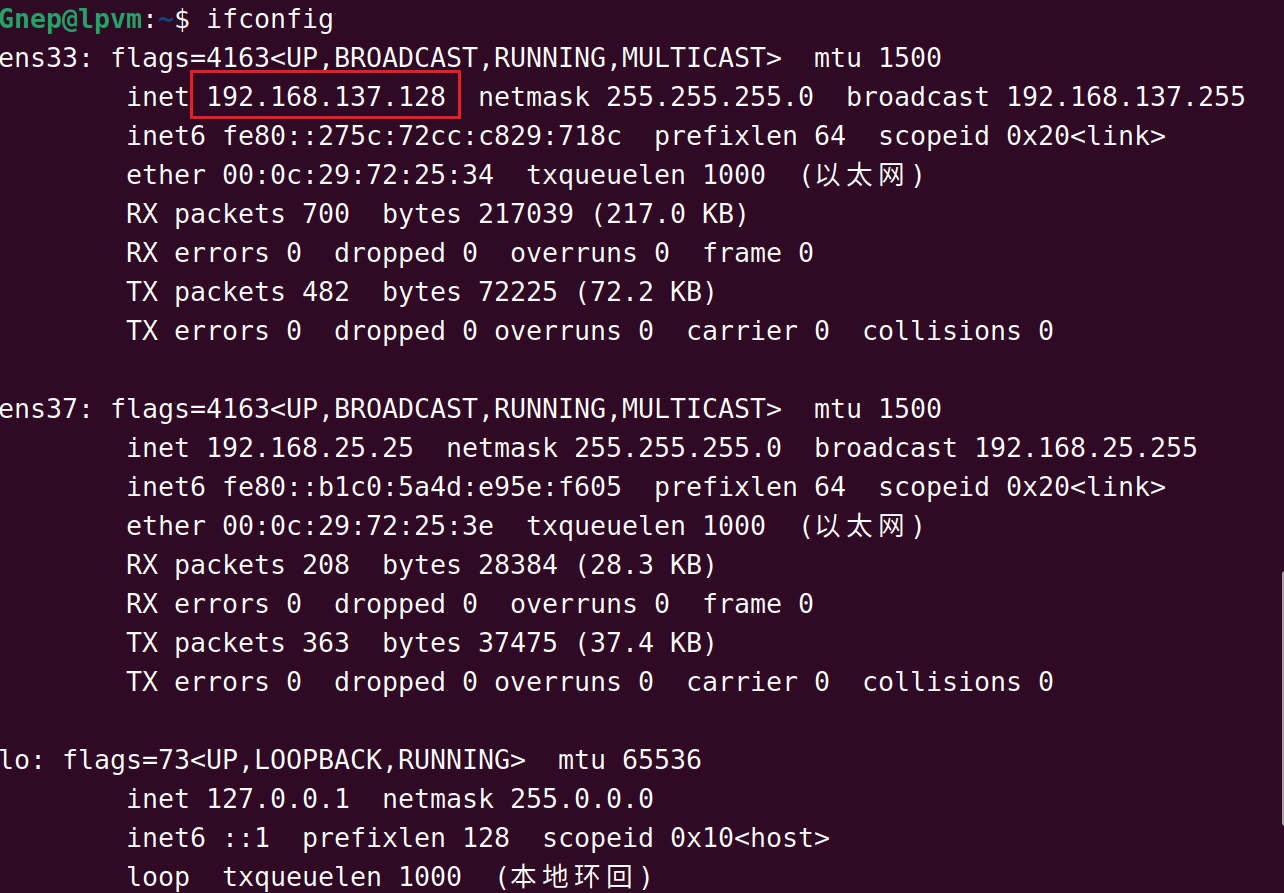Select the lo loopback interface name
The image size is (1284, 893).
point(14,760)
